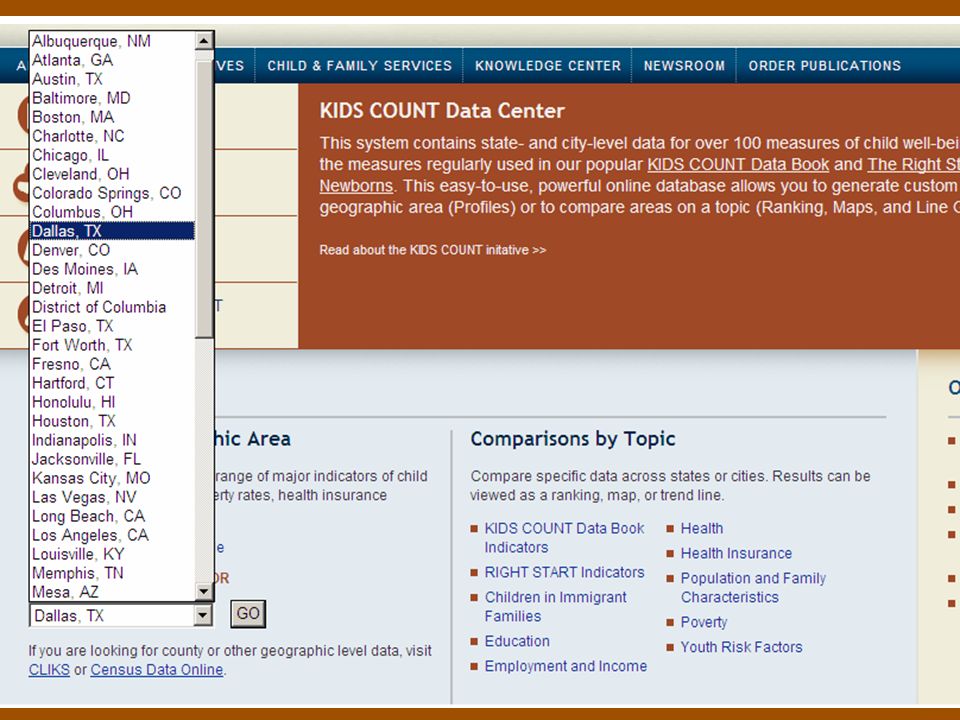
Task: Select El Paso, TX from the list
Action: (113, 326)
